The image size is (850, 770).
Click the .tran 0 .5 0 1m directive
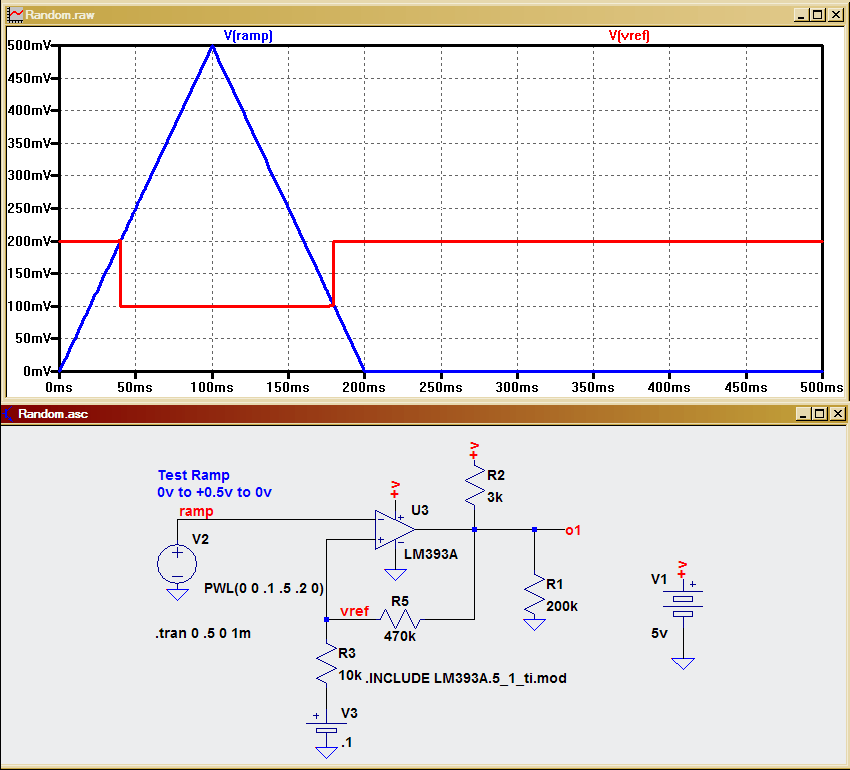[203, 633]
